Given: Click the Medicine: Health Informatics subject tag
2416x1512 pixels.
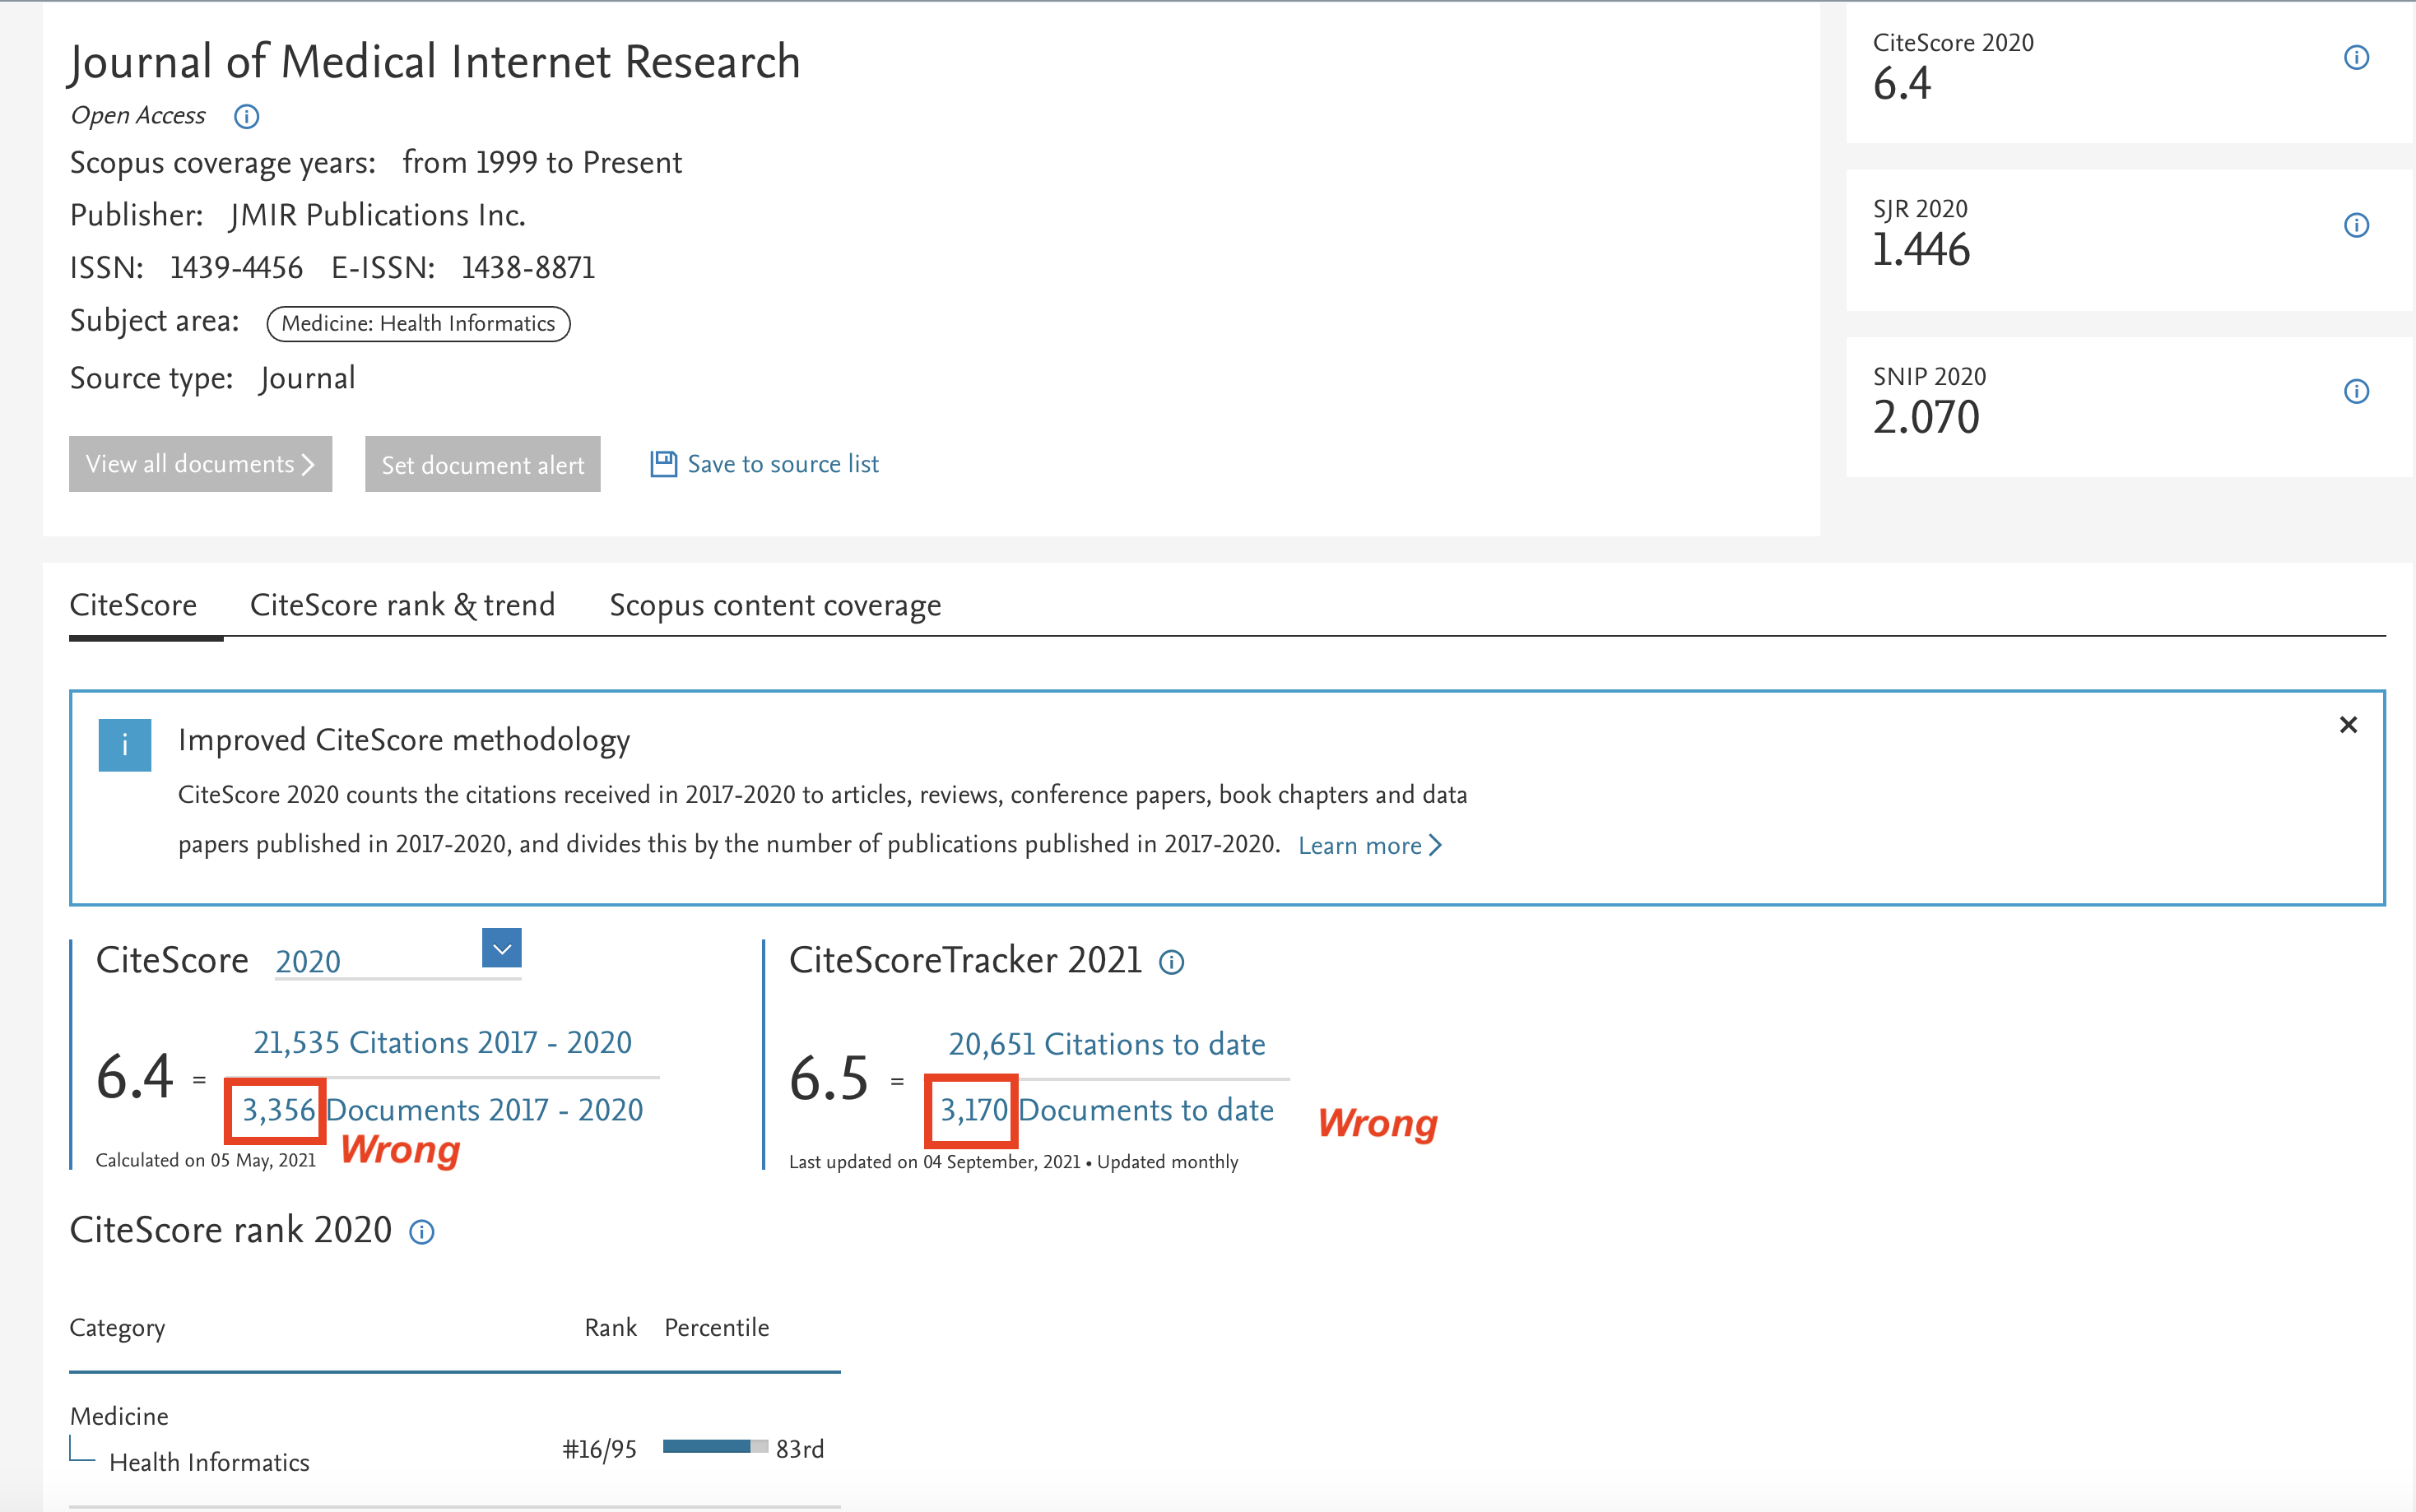Looking at the screenshot, I should tap(418, 324).
